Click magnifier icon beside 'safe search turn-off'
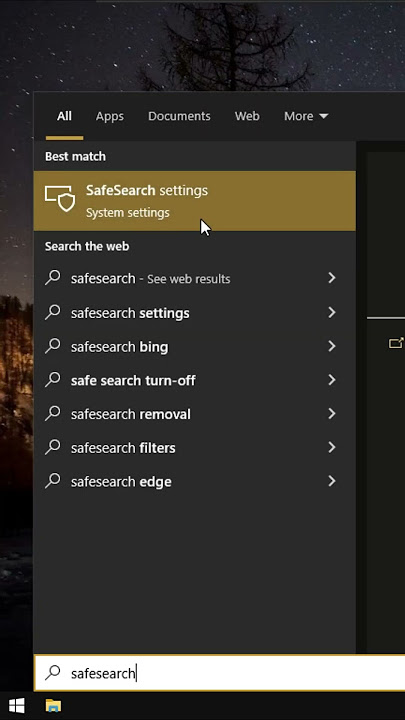This screenshot has width=405, height=720. [x=53, y=379]
